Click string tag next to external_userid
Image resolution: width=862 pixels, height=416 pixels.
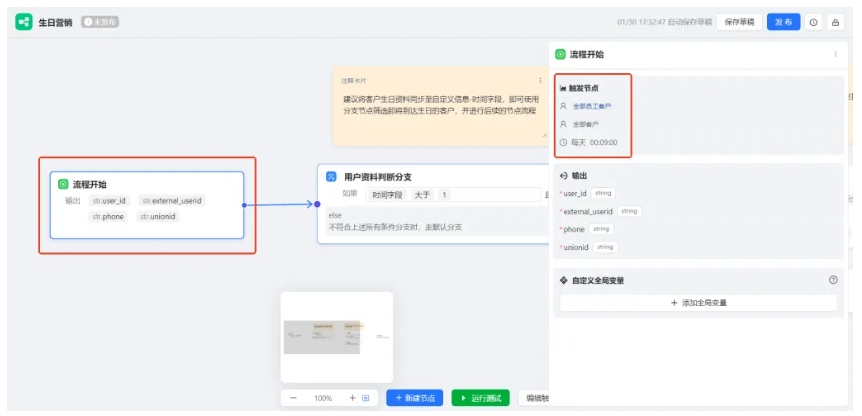[629, 211]
